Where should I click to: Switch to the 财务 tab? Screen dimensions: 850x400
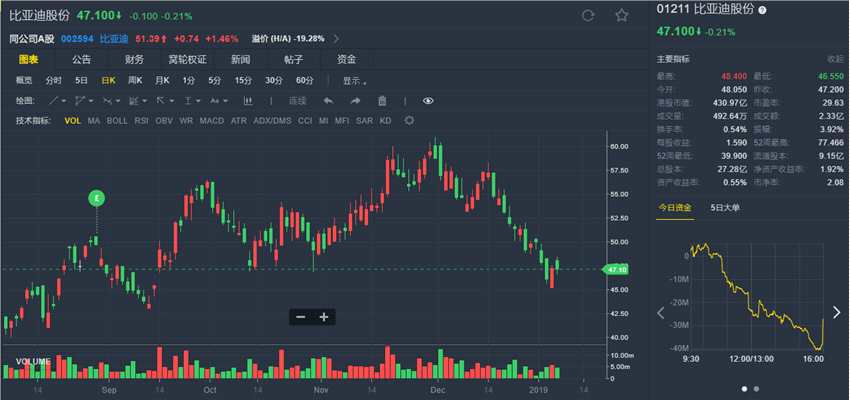[x=134, y=59]
